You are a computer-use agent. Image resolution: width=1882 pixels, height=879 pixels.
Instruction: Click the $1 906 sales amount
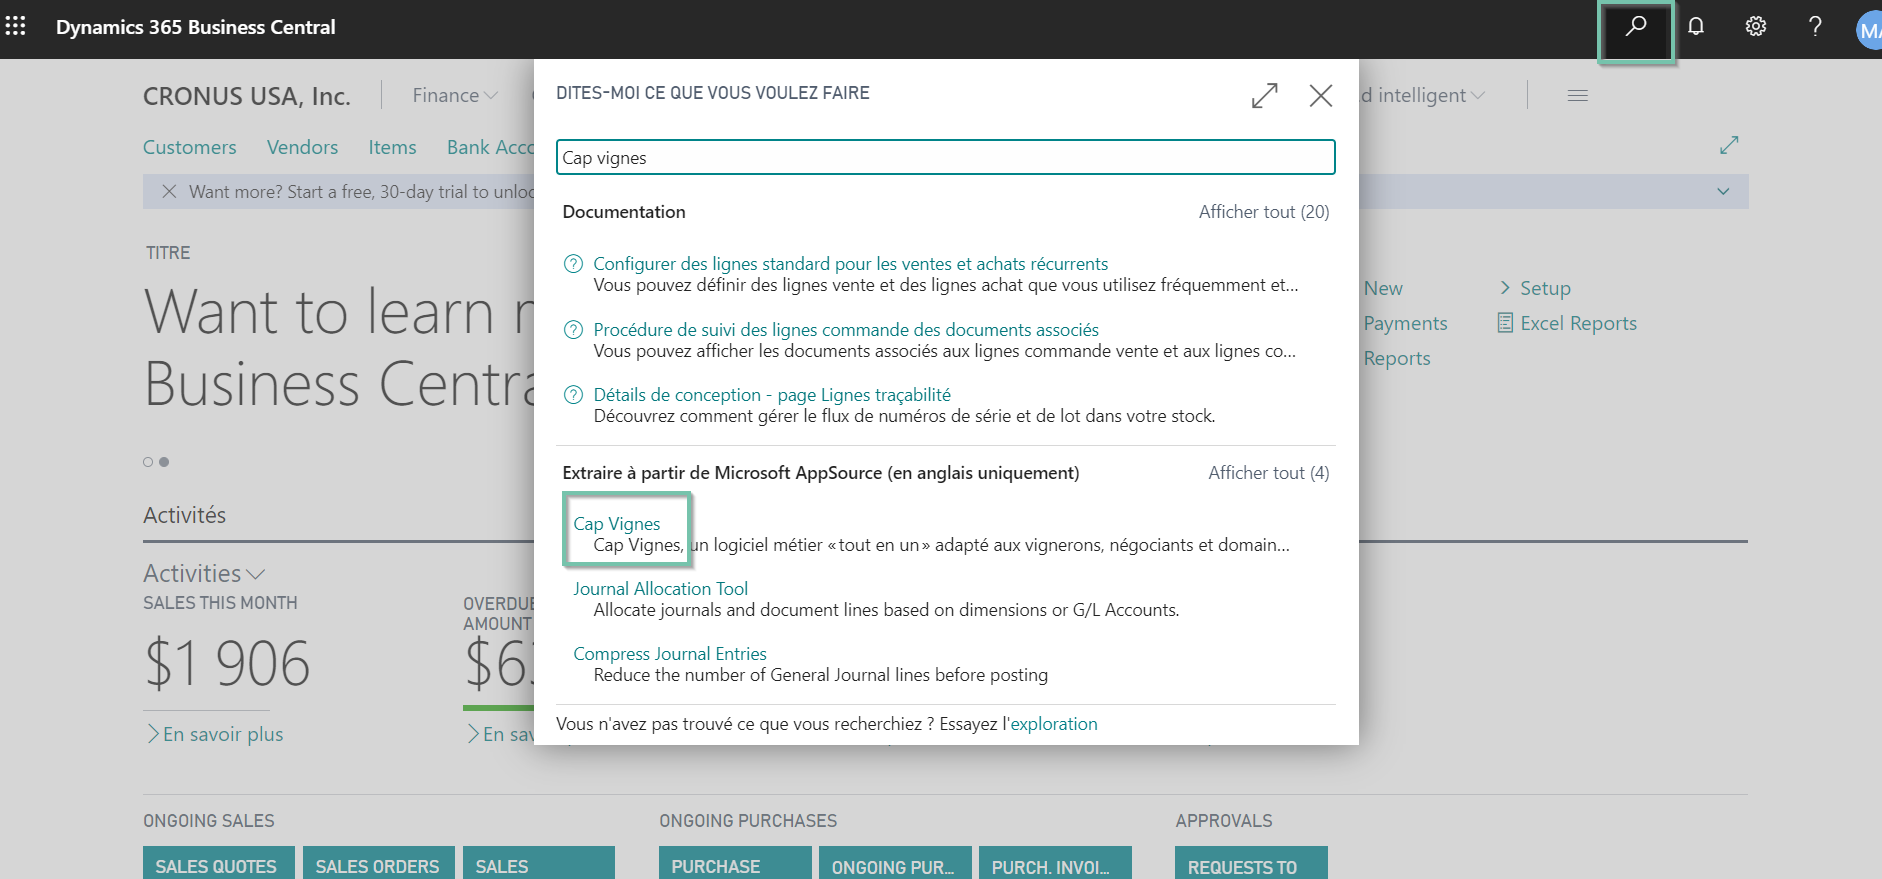(228, 663)
